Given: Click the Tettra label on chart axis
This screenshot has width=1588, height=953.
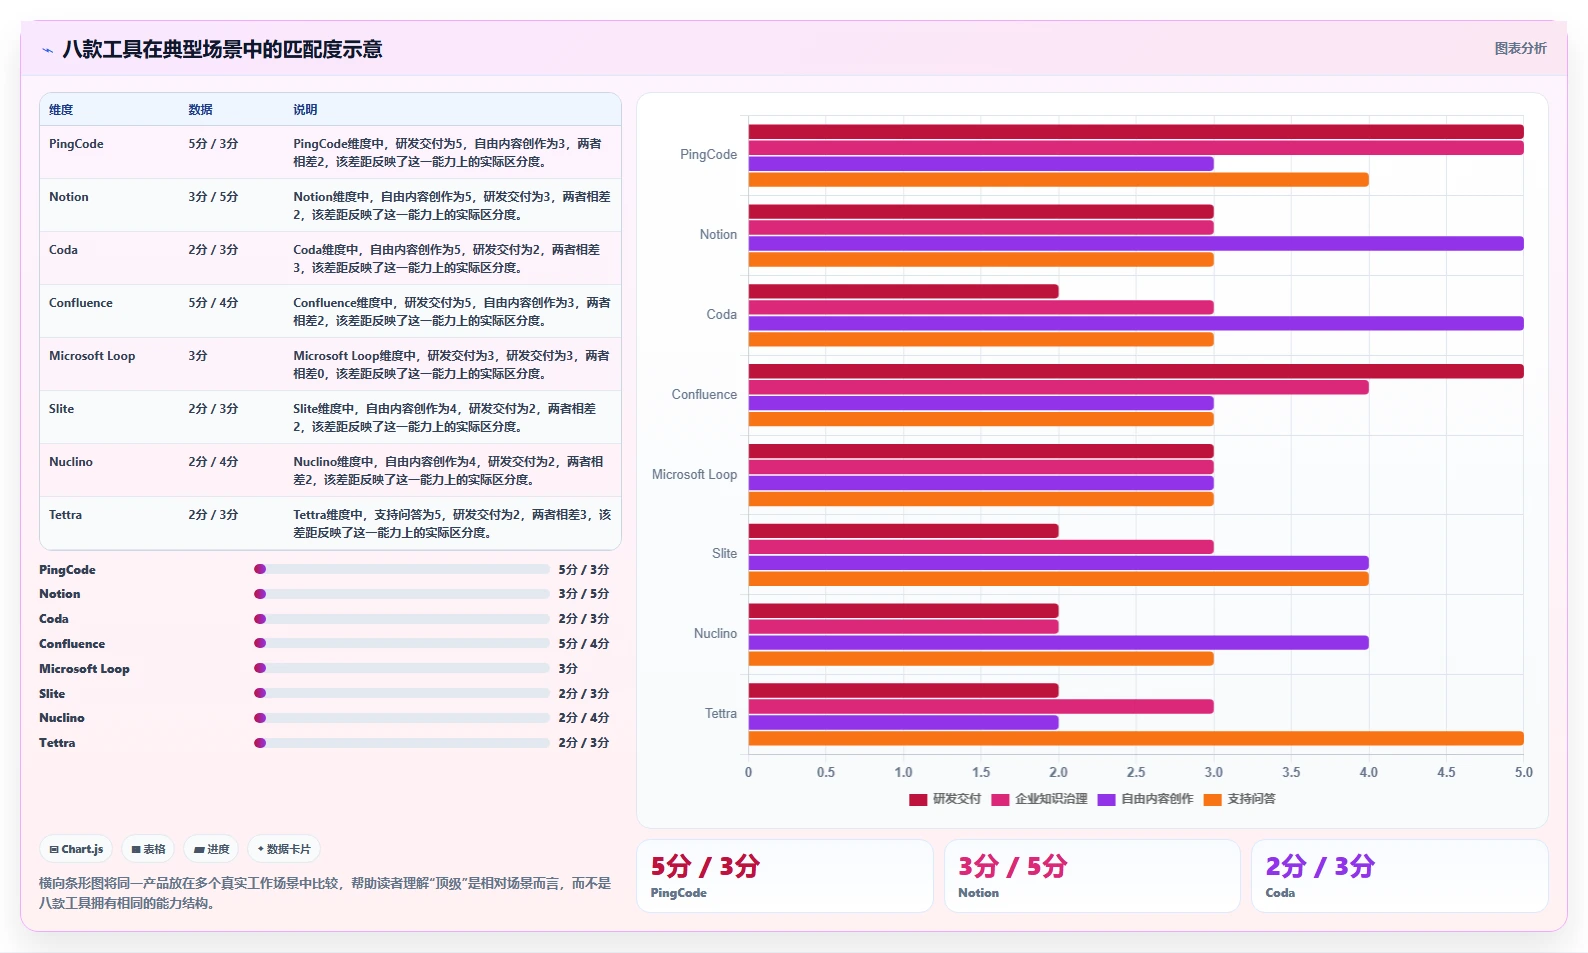Looking at the screenshot, I should click(x=720, y=714).
